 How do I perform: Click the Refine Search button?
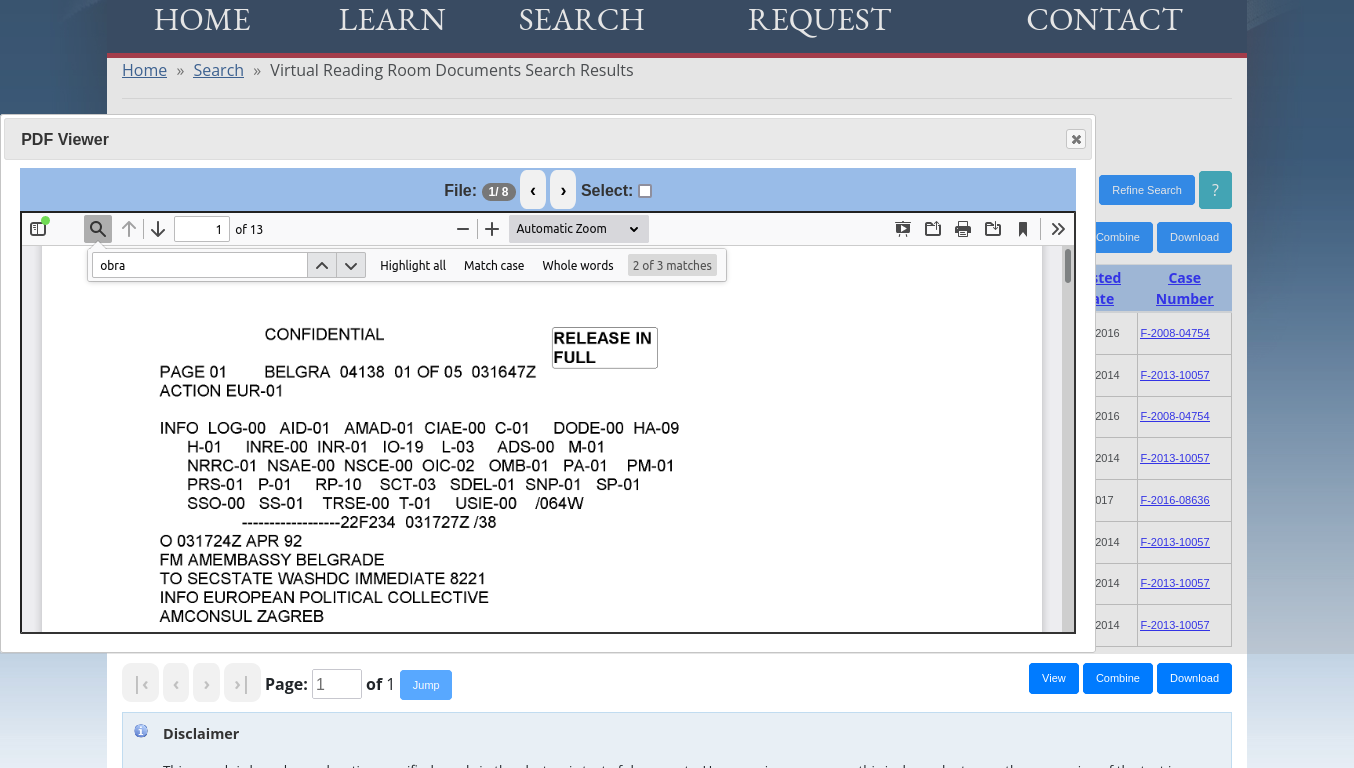(x=1147, y=190)
